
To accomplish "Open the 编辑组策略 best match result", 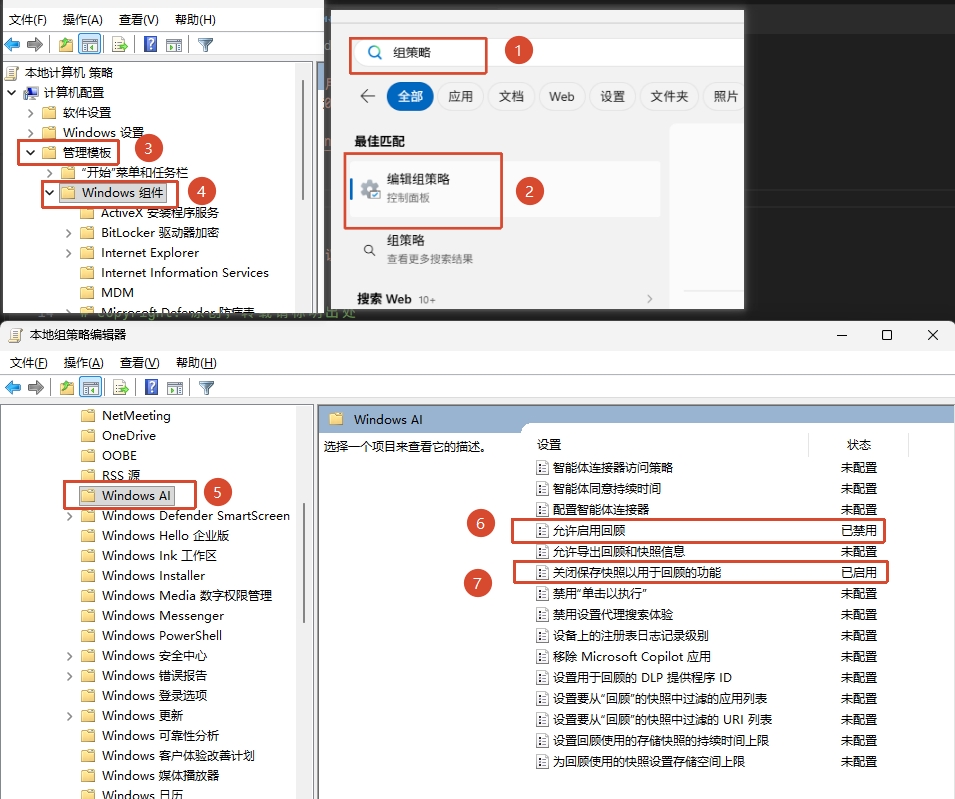I will 504,189.
